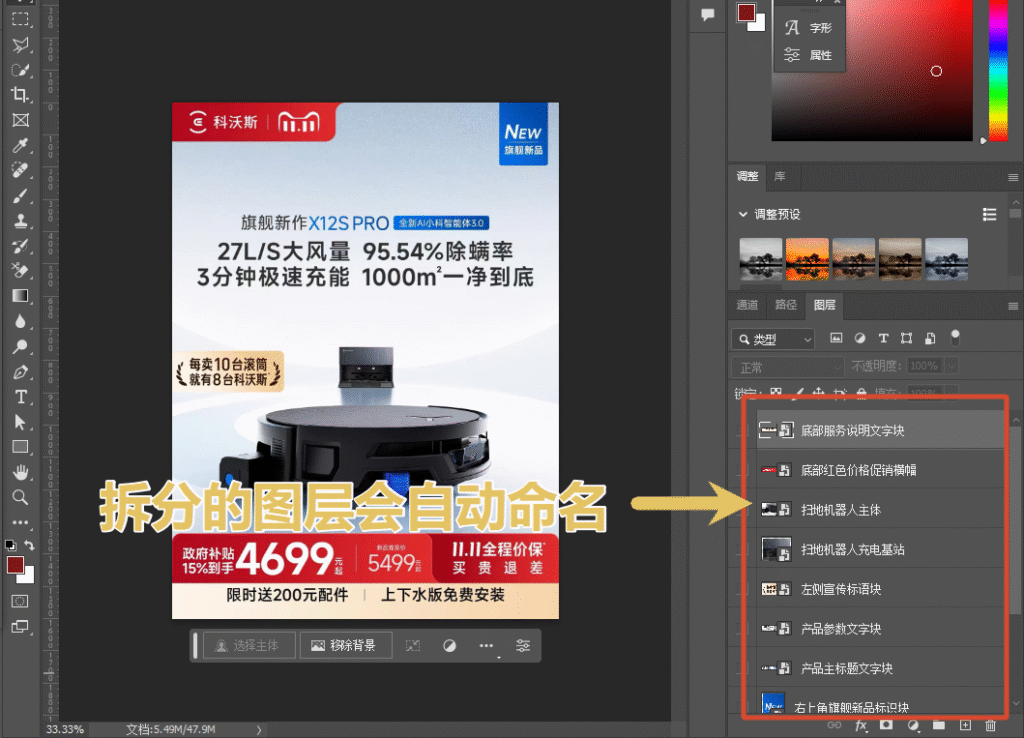Switch to the 图层 tab

(824, 305)
